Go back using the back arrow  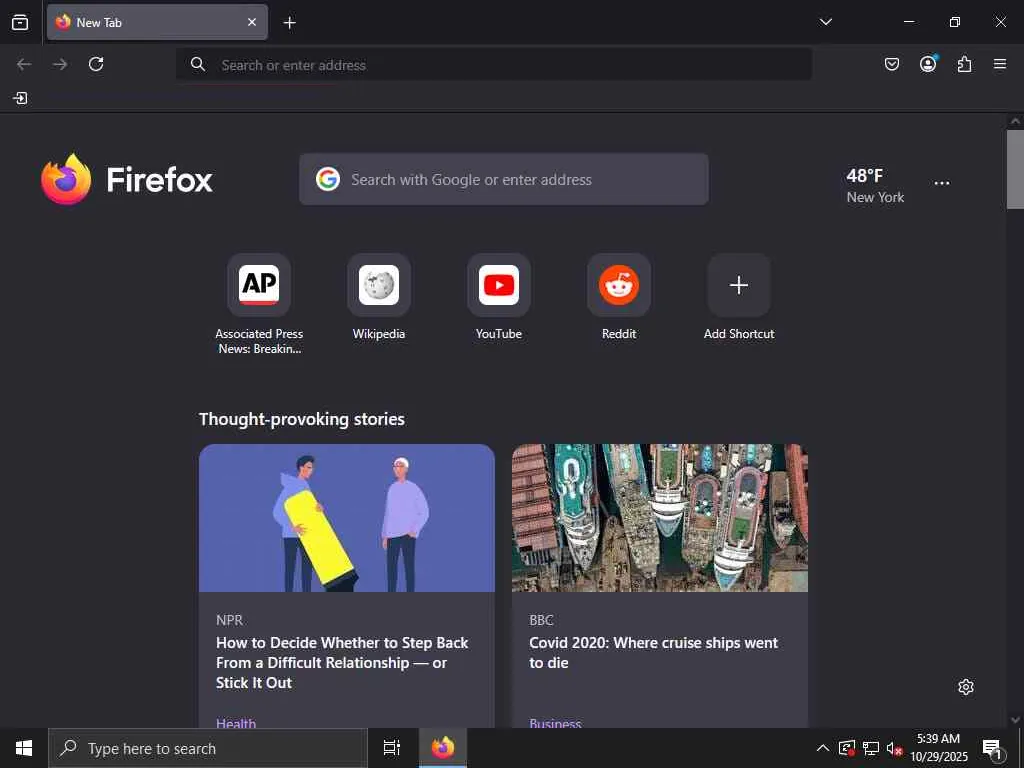[x=24, y=64]
